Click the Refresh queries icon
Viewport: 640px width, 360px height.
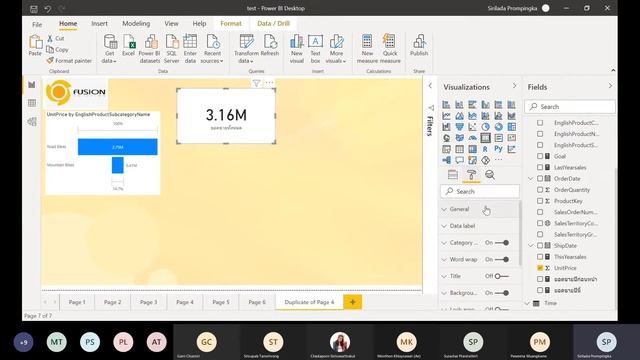coord(270,45)
